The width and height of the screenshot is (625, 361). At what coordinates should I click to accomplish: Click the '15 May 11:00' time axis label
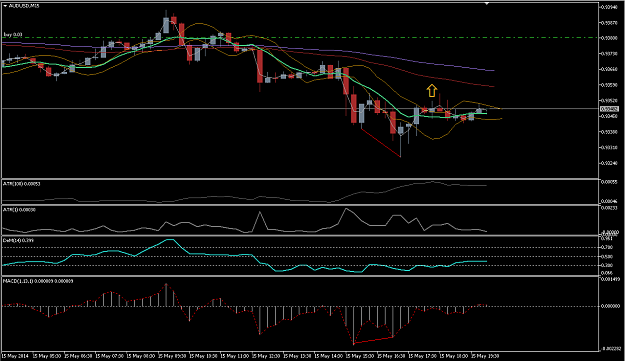click(234, 356)
